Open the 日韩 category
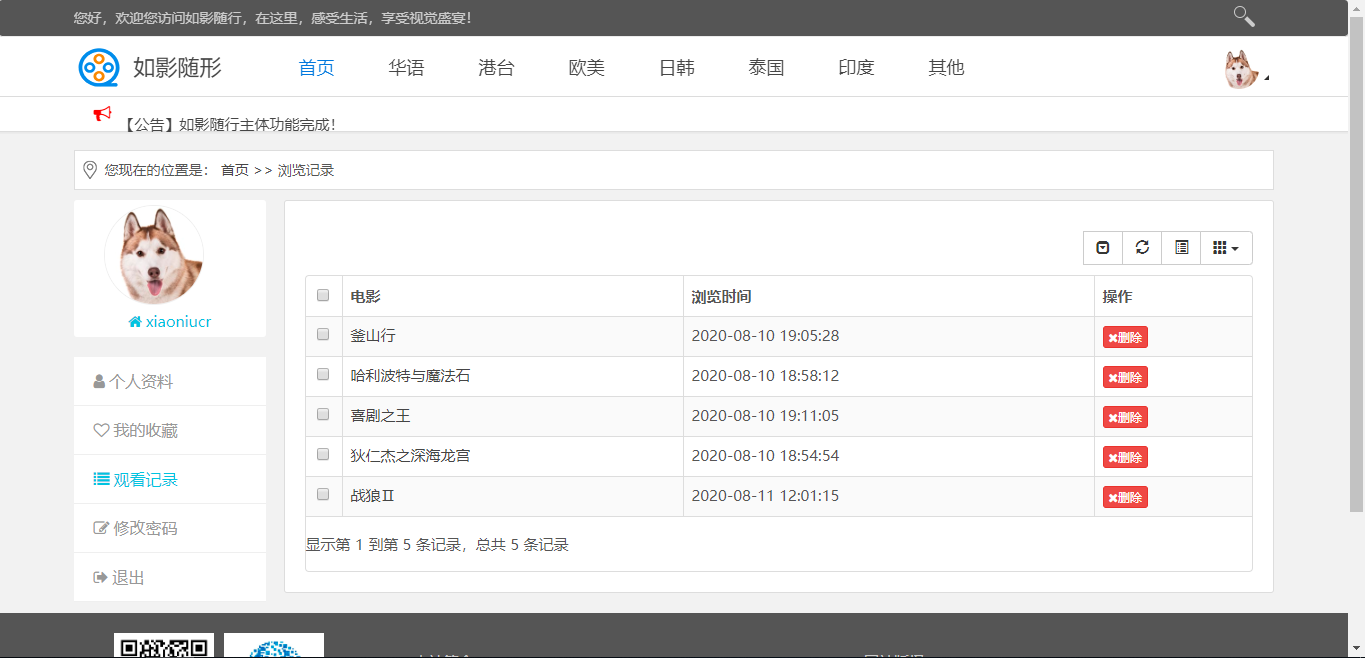Image resolution: width=1365 pixels, height=658 pixels. coord(676,68)
